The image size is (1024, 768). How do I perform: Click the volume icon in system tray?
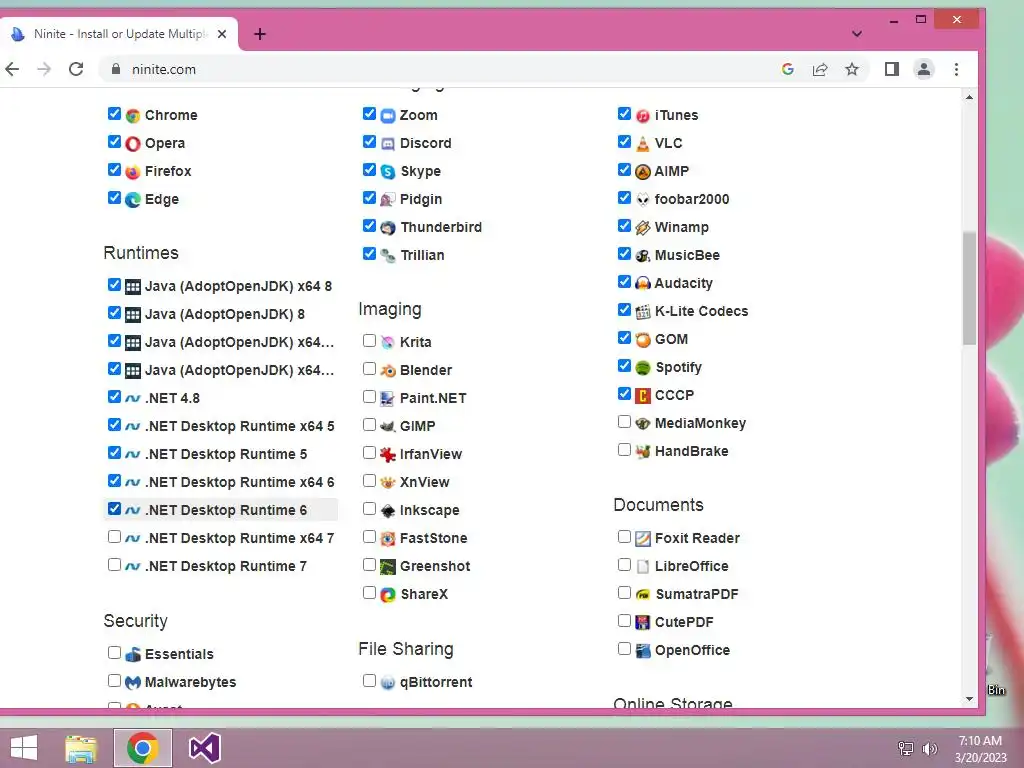coord(929,748)
